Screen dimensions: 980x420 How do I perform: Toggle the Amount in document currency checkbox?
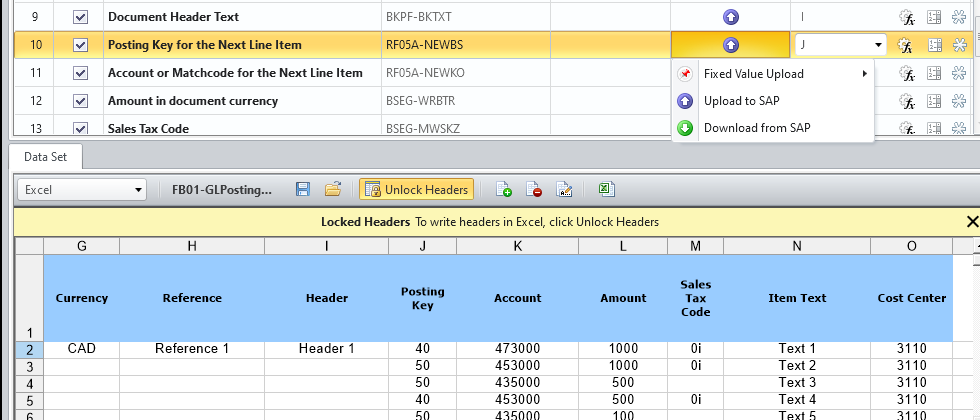[x=81, y=101]
